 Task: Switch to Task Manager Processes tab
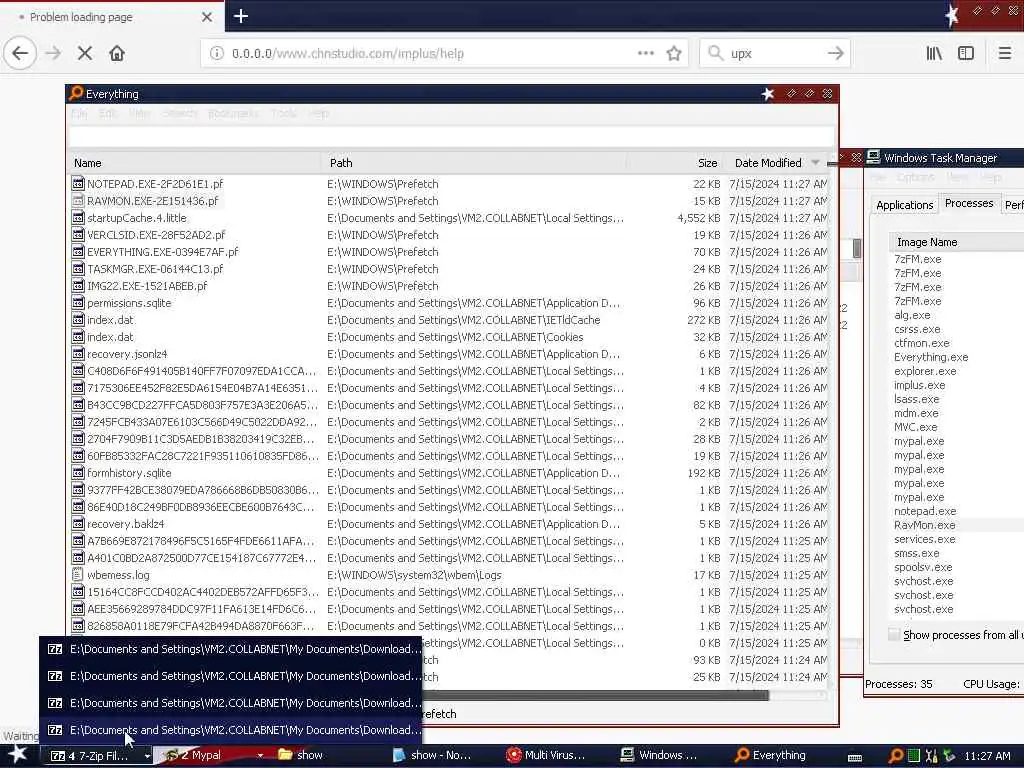coord(968,203)
